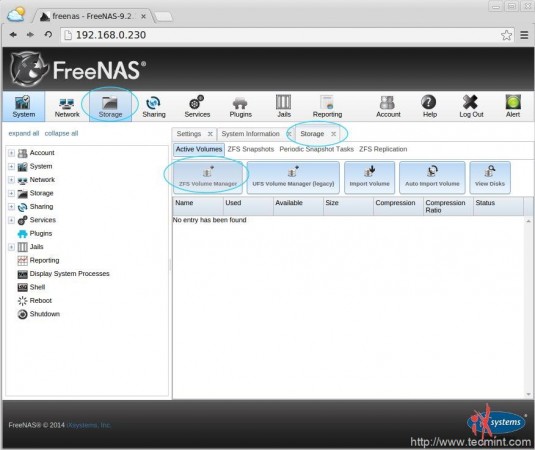
Task: Expand the Storage tree node
Action: [11, 193]
